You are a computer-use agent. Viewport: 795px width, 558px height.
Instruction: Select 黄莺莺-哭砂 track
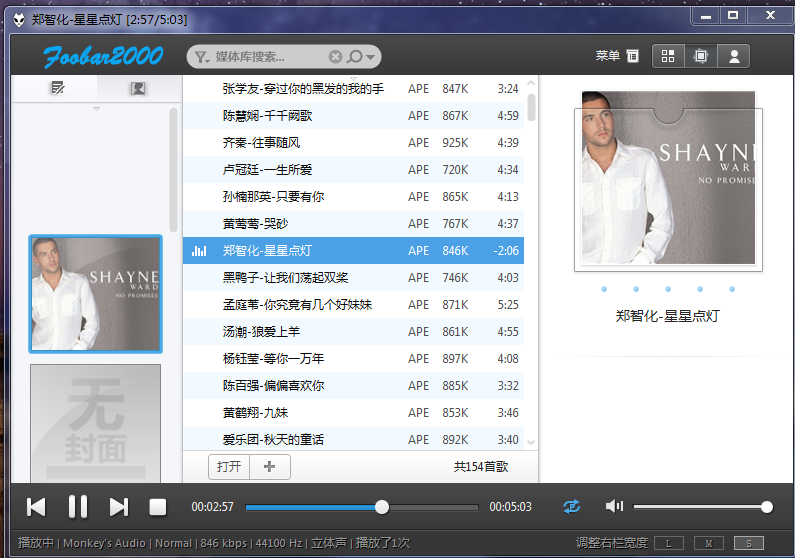pos(353,224)
